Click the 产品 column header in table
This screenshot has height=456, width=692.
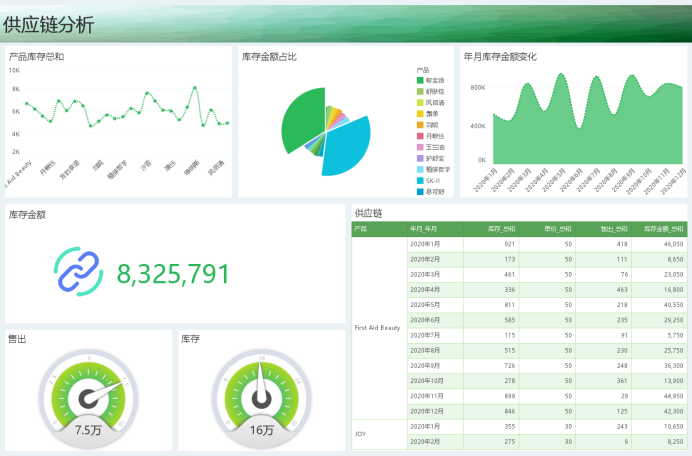click(362, 229)
